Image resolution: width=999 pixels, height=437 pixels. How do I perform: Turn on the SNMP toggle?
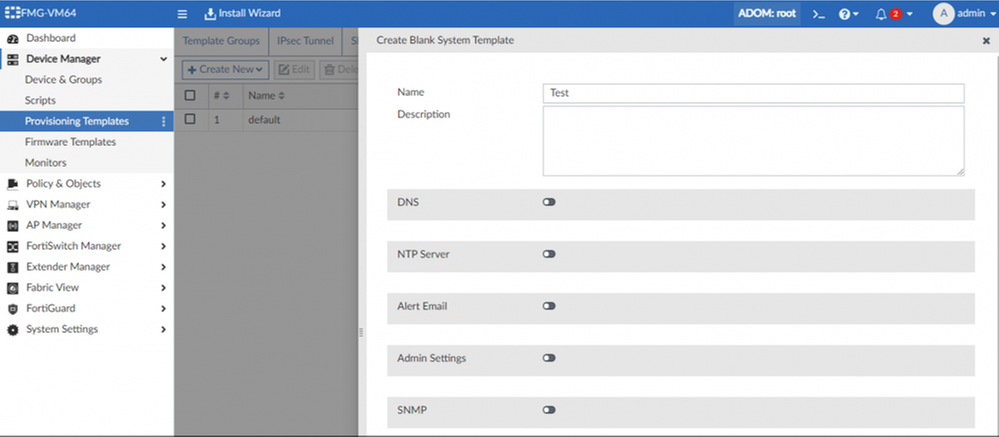pos(549,409)
